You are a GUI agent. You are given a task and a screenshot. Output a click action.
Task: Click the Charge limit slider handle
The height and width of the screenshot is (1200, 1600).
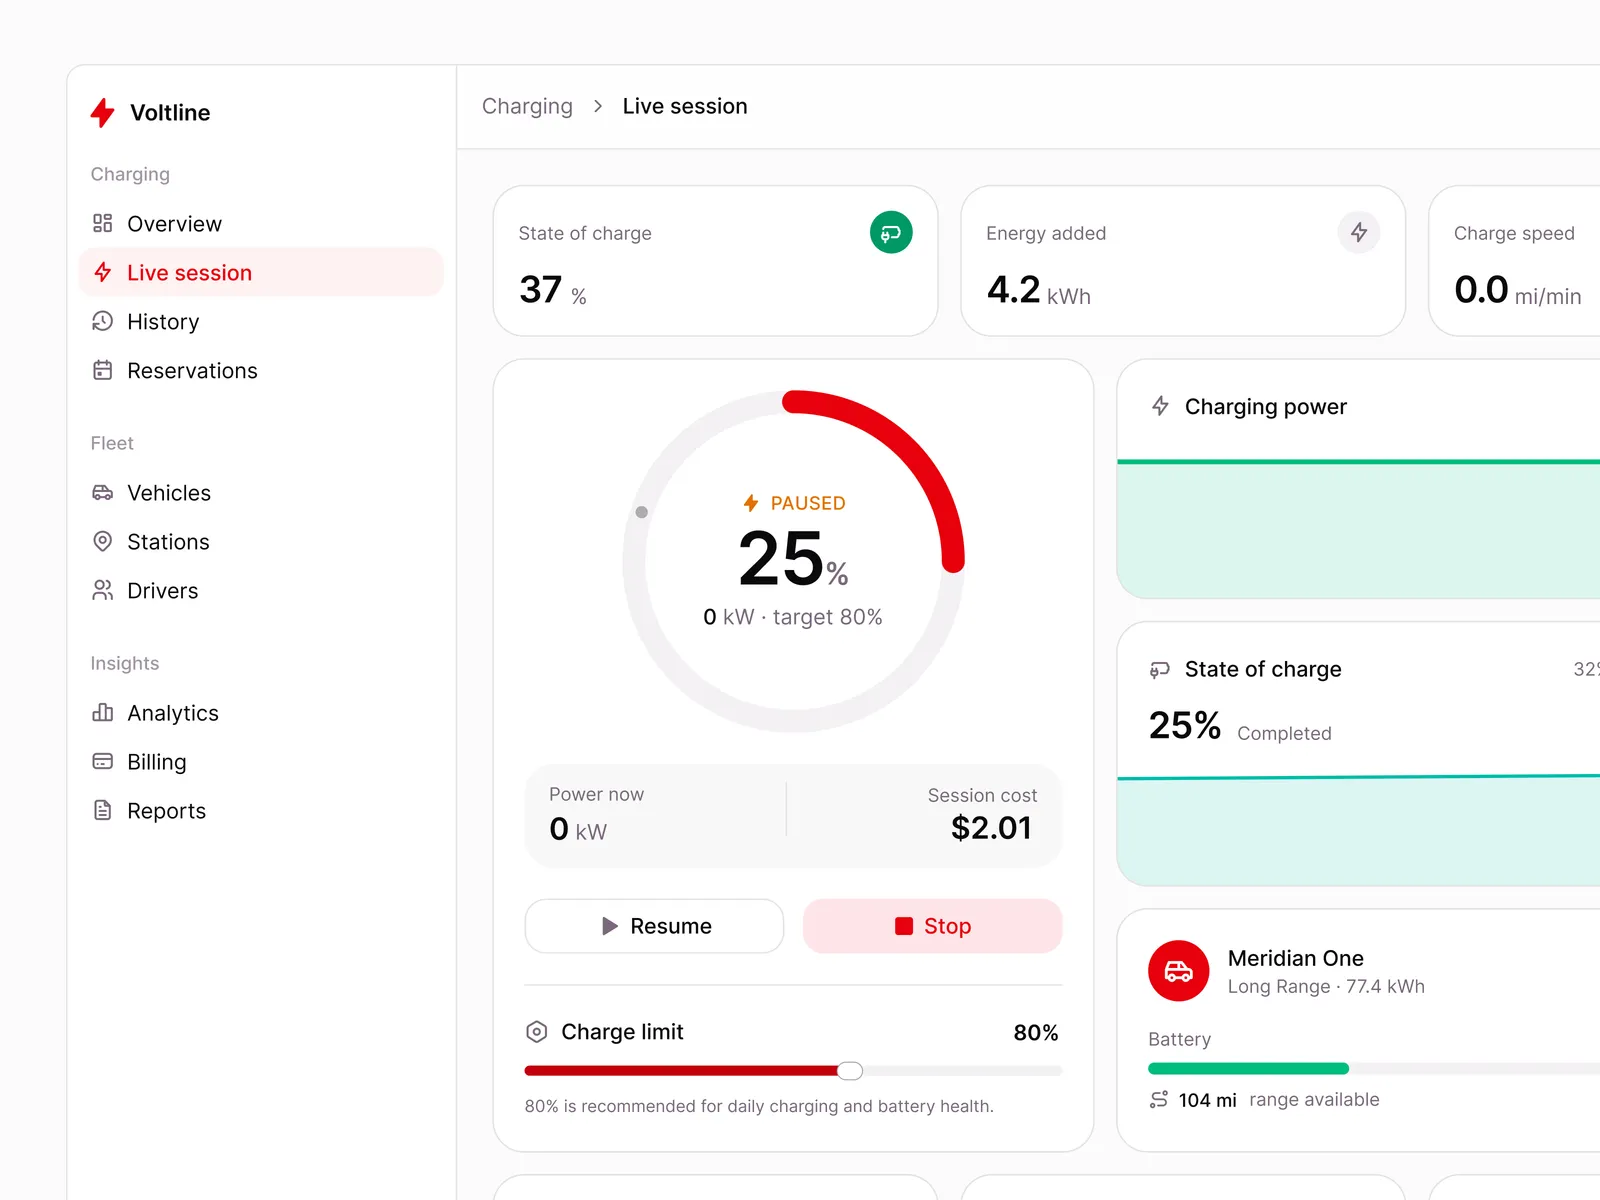[850, 1071]
